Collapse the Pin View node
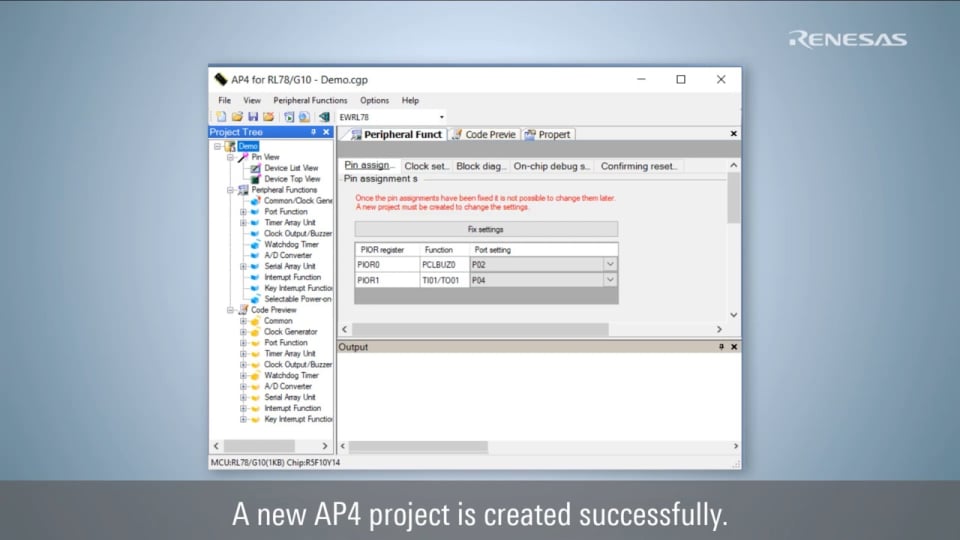The image size is (960, 540). pyautogui.click(x=230, y=157)
